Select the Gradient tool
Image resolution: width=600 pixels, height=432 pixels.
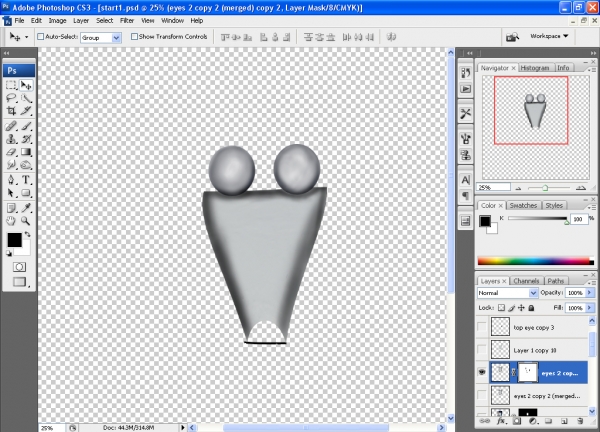[26, 152]
